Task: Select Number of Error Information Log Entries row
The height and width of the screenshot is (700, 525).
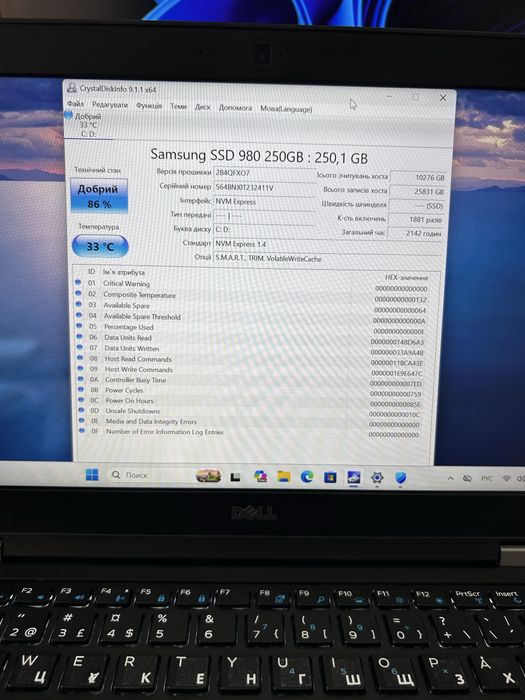Action: 254,432
